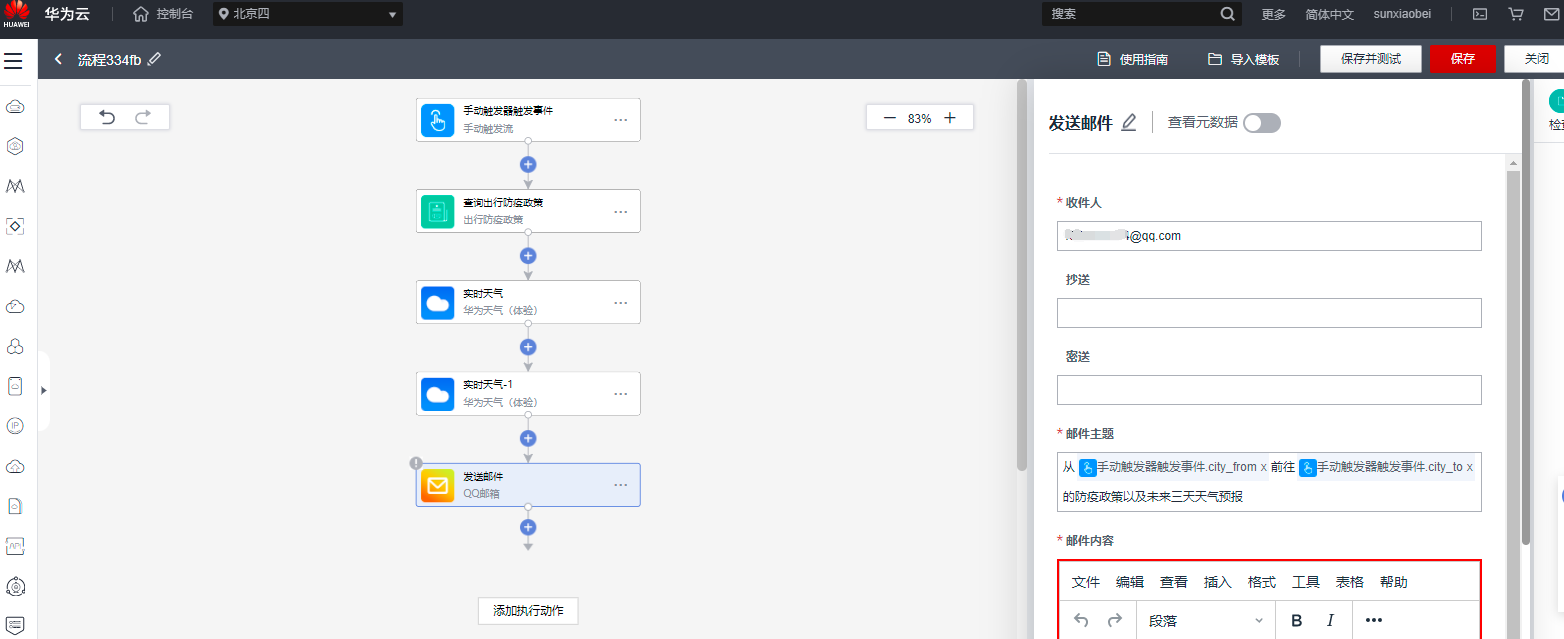Open more options for 发送邮件 node
The height and width of the screenshot is (639, 1564).
tap(621, 485)
